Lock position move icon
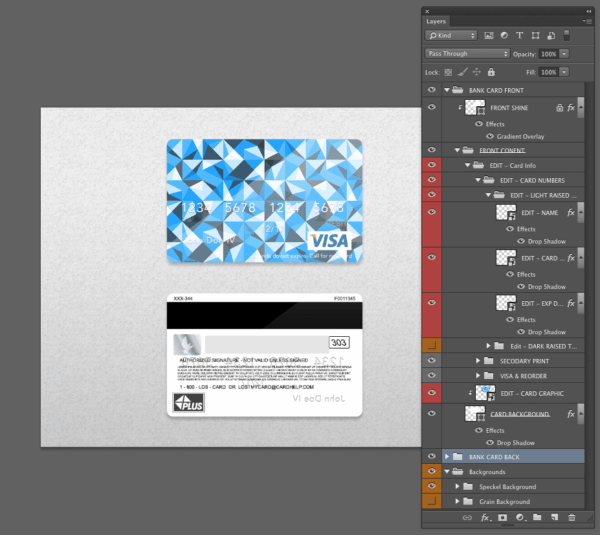The width and height of the screenshot is (600, 535). click(x=477, y=72)
